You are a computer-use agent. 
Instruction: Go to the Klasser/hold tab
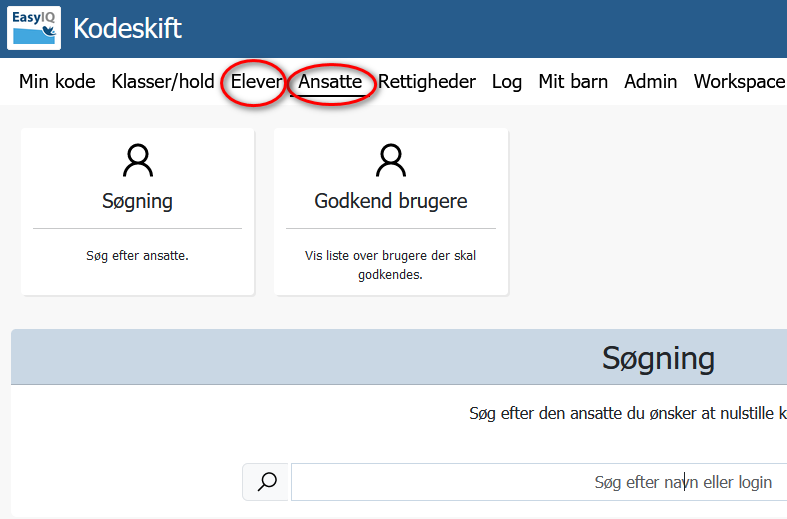tap(163, 81)
